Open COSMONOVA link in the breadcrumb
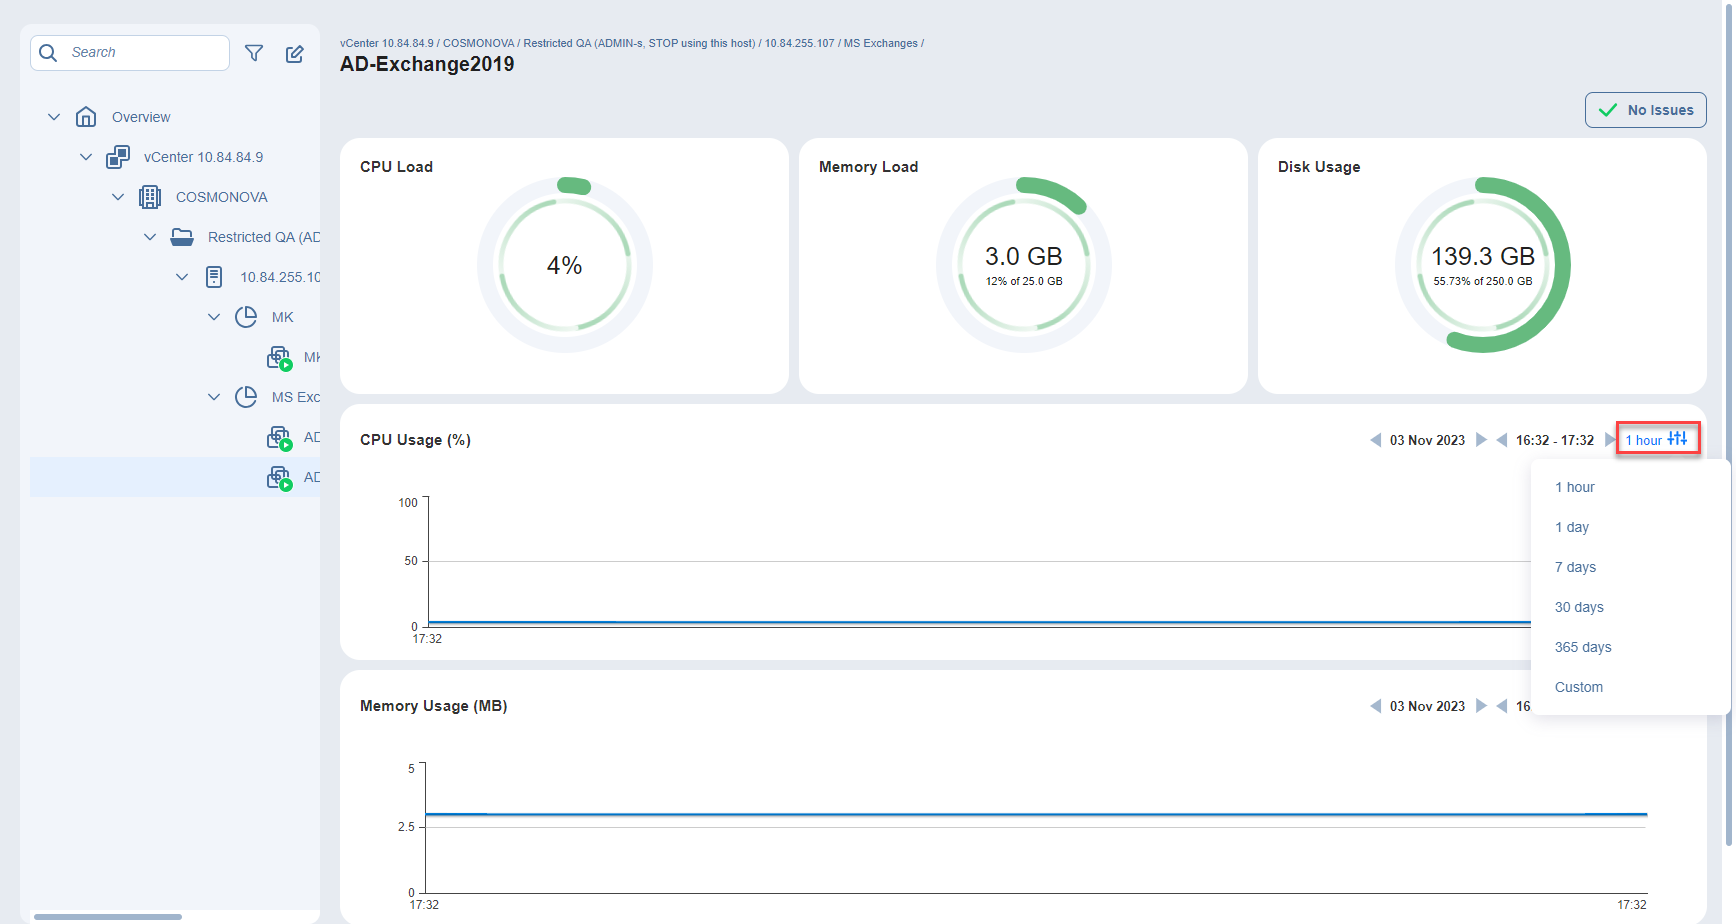1736x924 pixels. click(478, 43)
